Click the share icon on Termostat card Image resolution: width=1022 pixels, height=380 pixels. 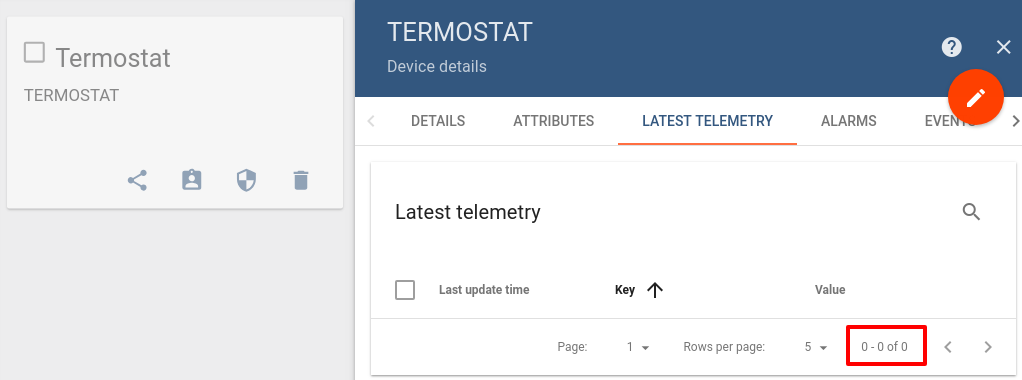137,181
